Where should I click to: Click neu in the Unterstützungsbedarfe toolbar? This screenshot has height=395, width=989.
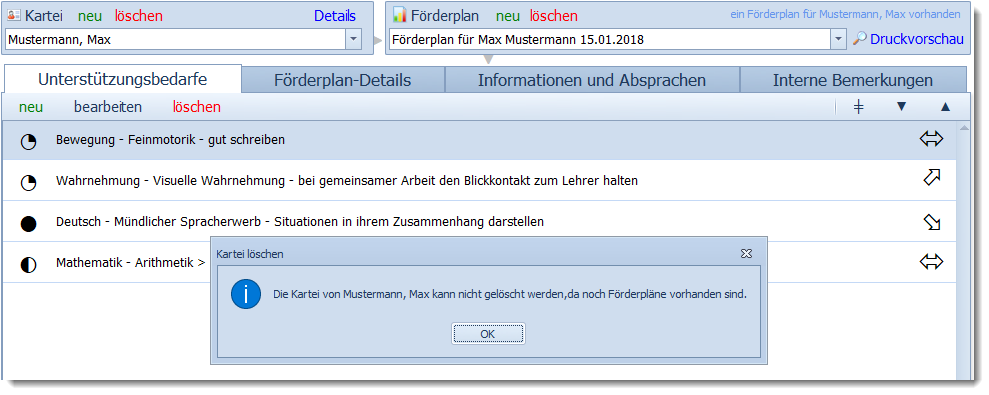click(31, 107)
